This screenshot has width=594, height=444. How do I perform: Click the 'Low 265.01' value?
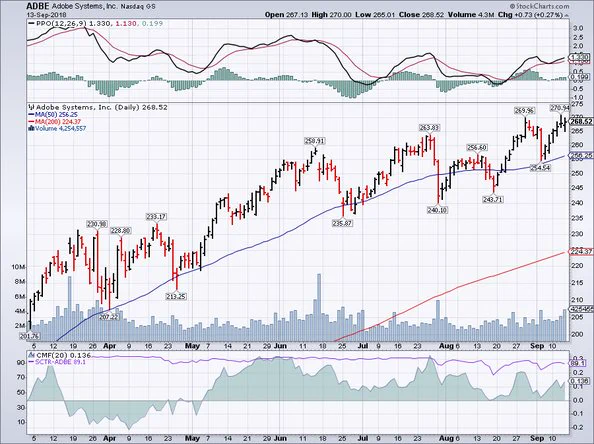point(375,15)
